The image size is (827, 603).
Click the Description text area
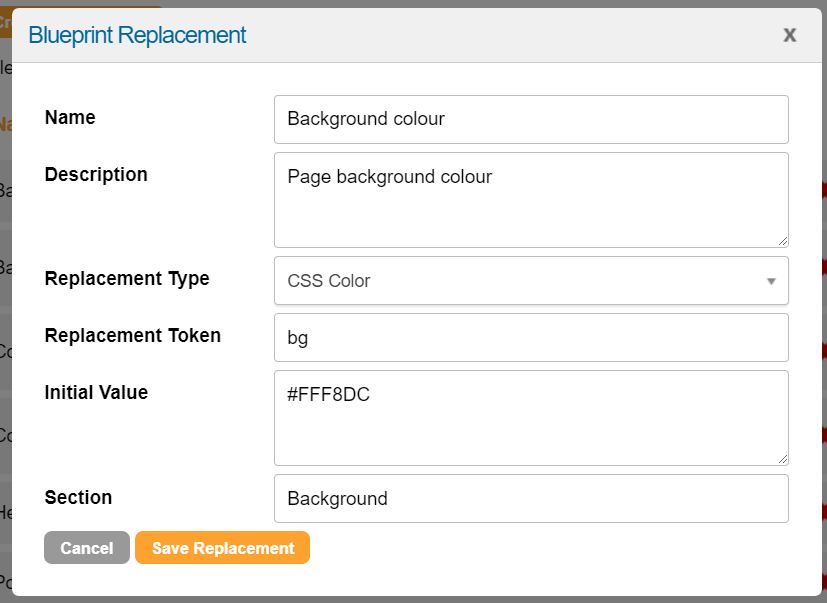[530, 199]
